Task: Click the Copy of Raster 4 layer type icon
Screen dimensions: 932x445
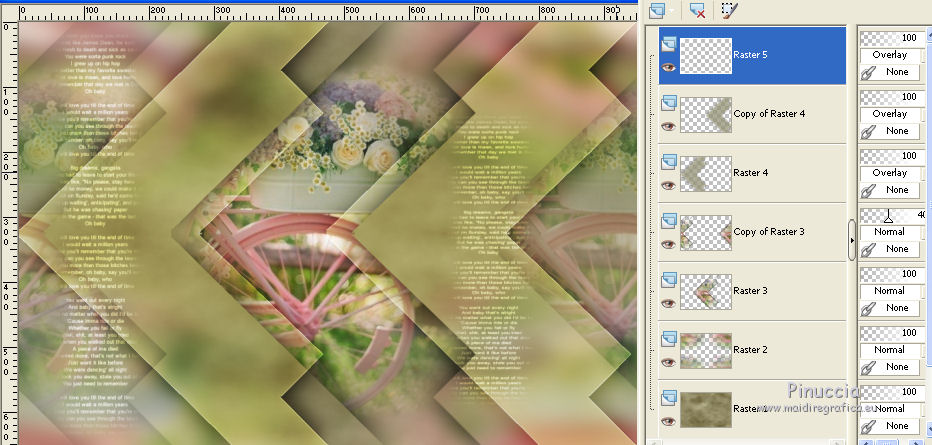Action: click(669, 102)
